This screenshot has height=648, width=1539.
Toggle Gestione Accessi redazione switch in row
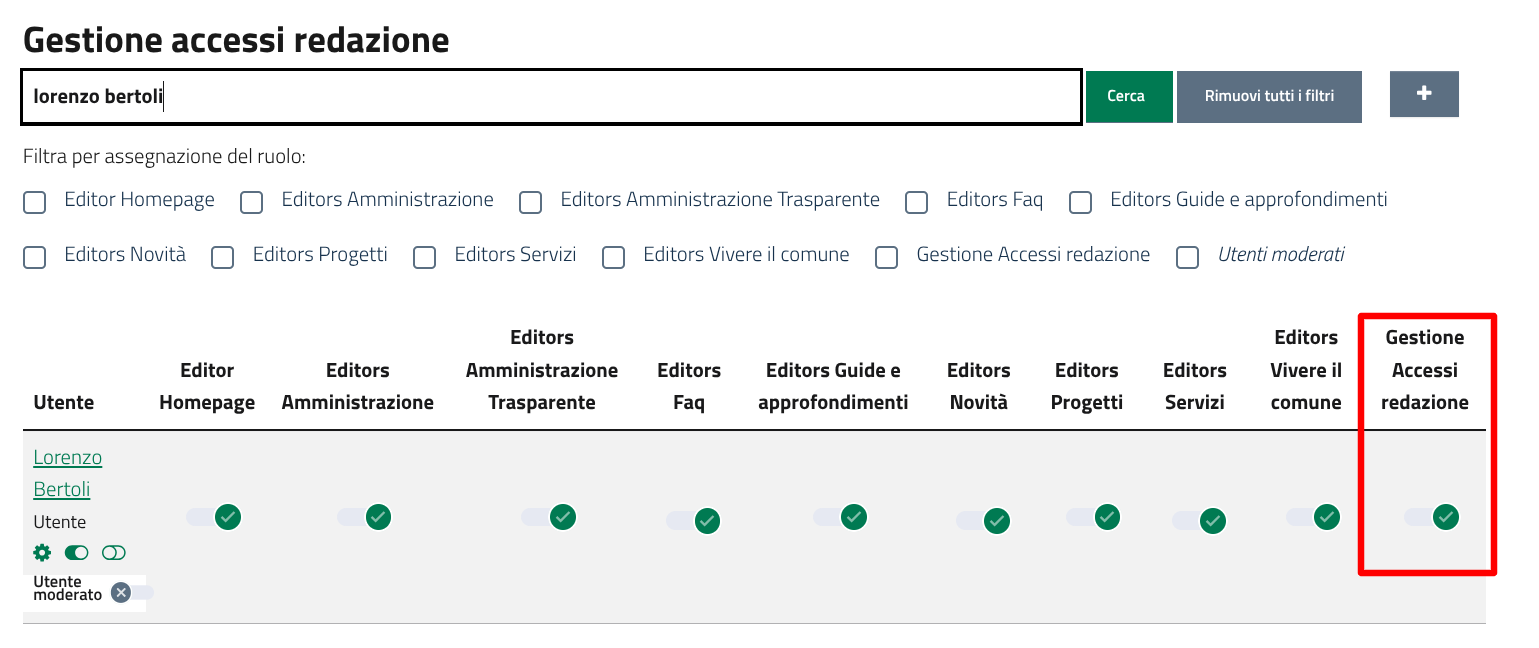click(1431, 517)
